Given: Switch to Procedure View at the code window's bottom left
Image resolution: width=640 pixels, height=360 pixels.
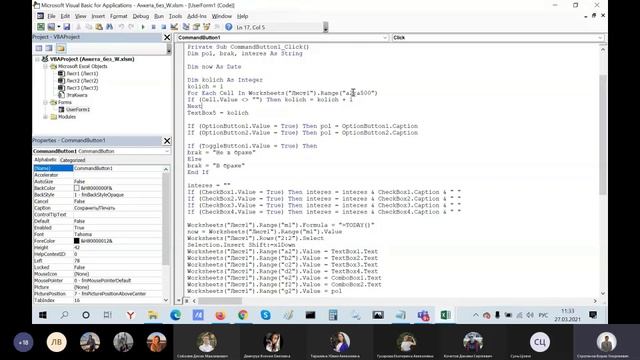Looking at the screenshot, I should tap(179, 301).
